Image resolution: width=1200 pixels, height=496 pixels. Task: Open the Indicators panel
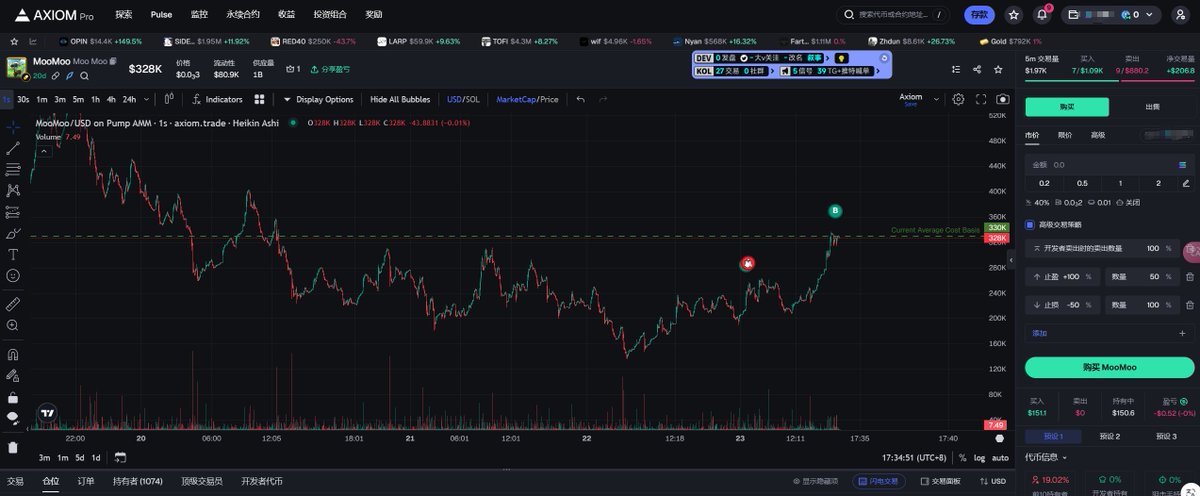click(216, 99)
